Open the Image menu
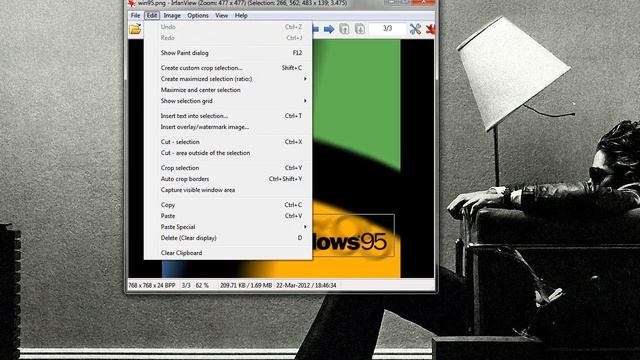This screenshot has width=640, height=360. tap(172, 16)
